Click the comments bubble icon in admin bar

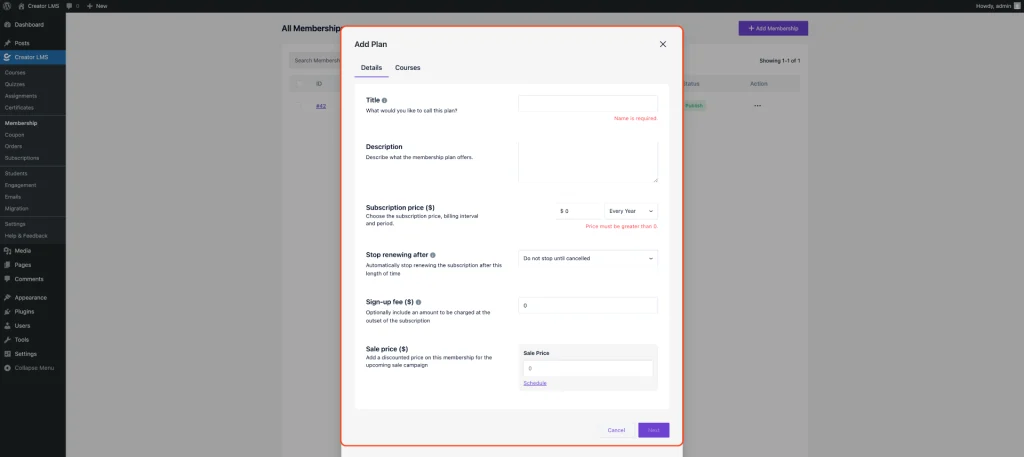tap(71, 6)
